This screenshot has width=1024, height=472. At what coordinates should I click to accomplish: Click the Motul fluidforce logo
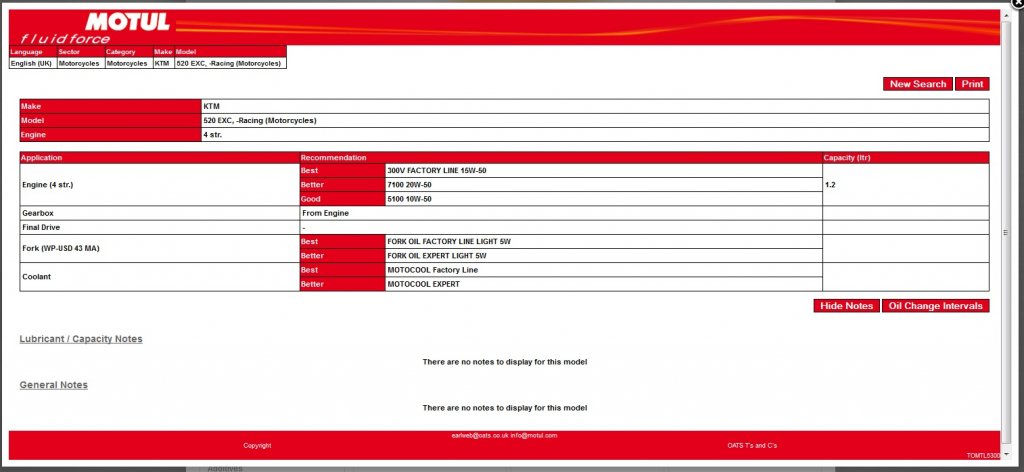coord(95,27)
